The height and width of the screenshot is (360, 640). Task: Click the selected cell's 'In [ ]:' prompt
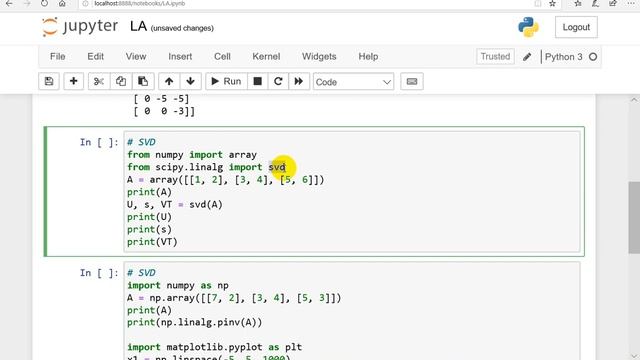[x=99, y=142]
